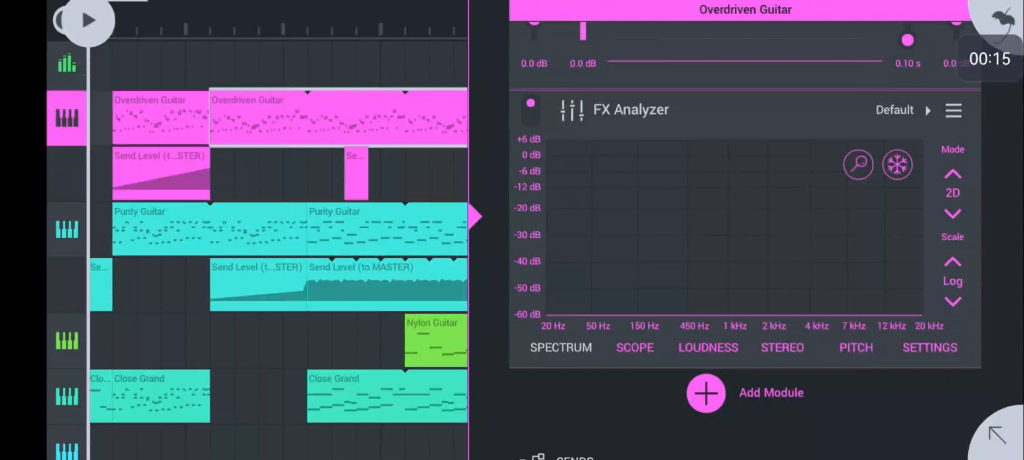1024x460 pixels.
Task: Switch to the SCOPE tab
Action: click(635, 348)
